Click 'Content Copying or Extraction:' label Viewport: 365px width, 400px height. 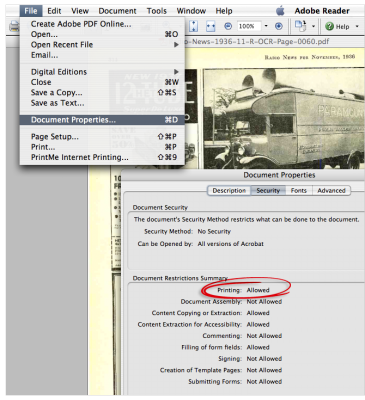tap(197, 313)
